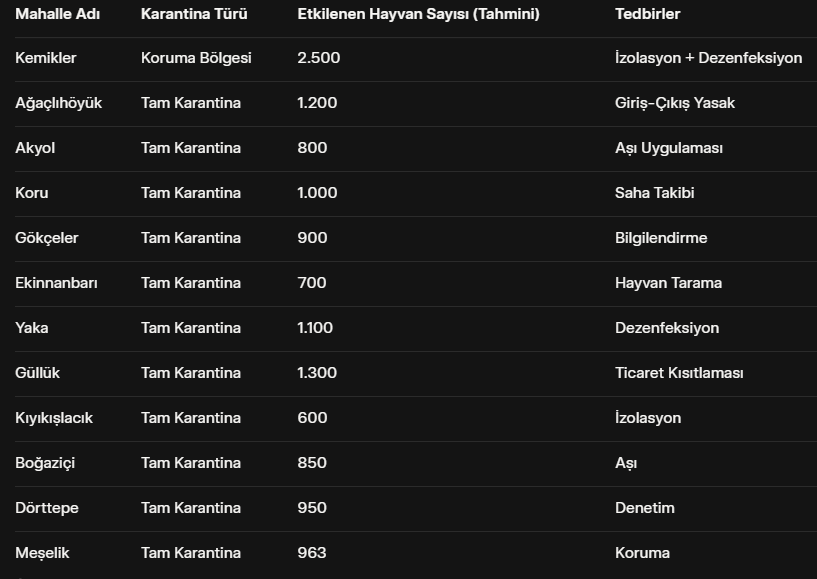Click the Karantina Türü column header
The image size is (817, 579).
(x=194, y=14)
